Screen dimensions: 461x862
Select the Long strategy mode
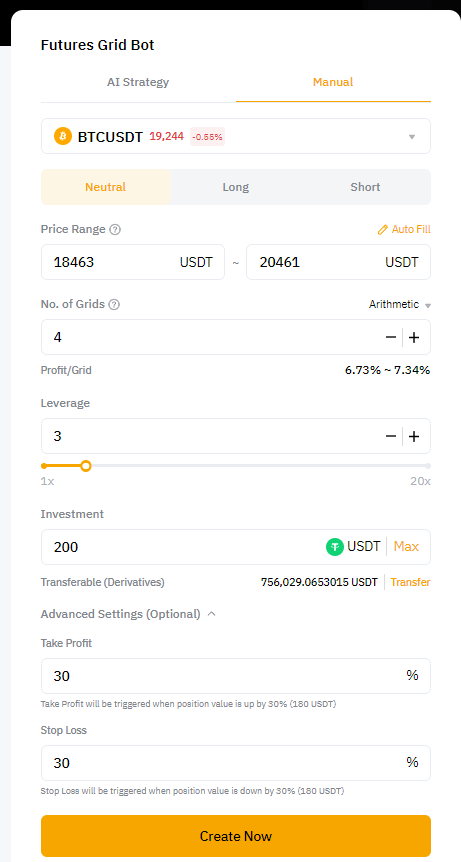coord(236,187)
